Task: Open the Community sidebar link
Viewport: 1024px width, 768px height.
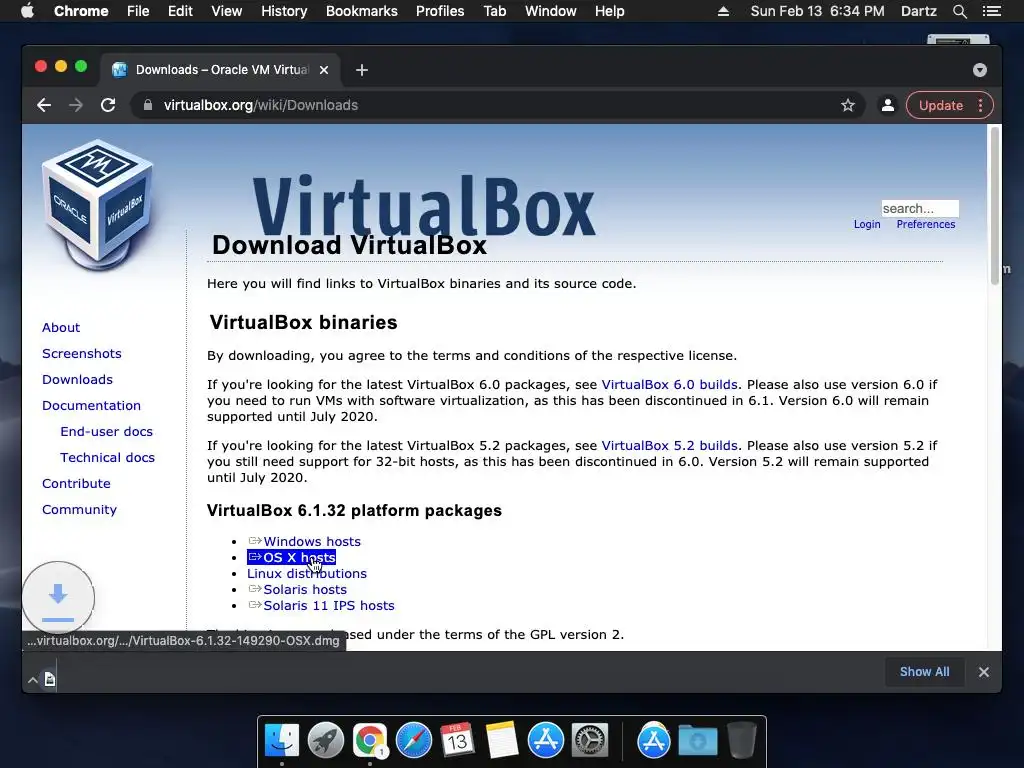Action: (79, 510)
